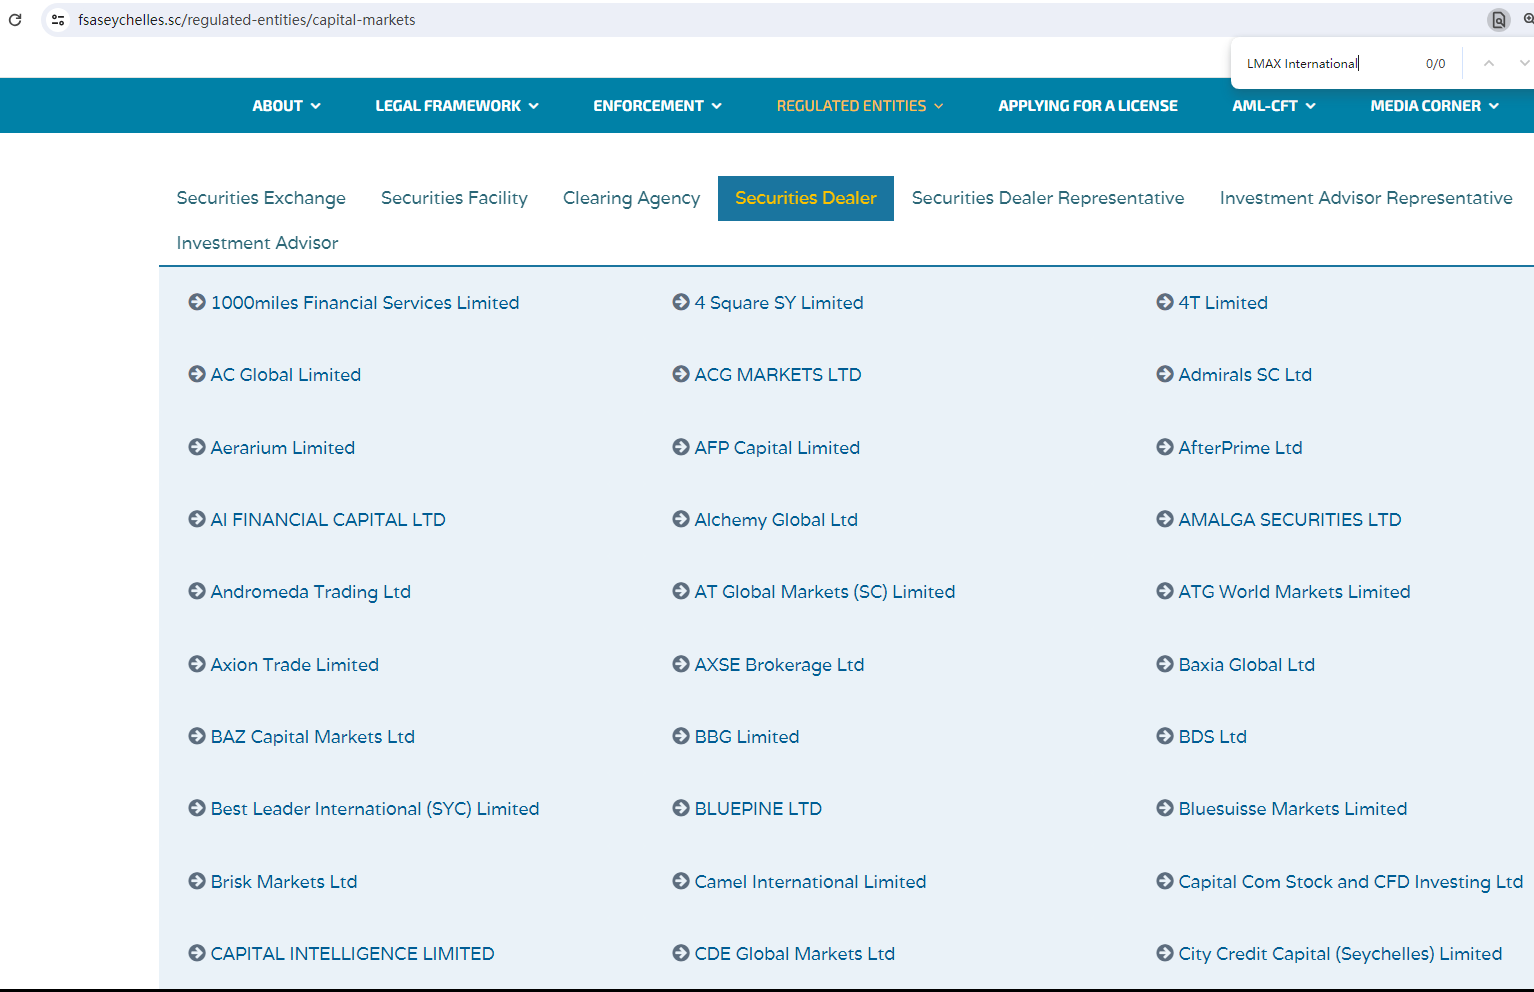
Task: Click arrow icon next to Admirals SC Ltd
Action: click(1165, 374)
